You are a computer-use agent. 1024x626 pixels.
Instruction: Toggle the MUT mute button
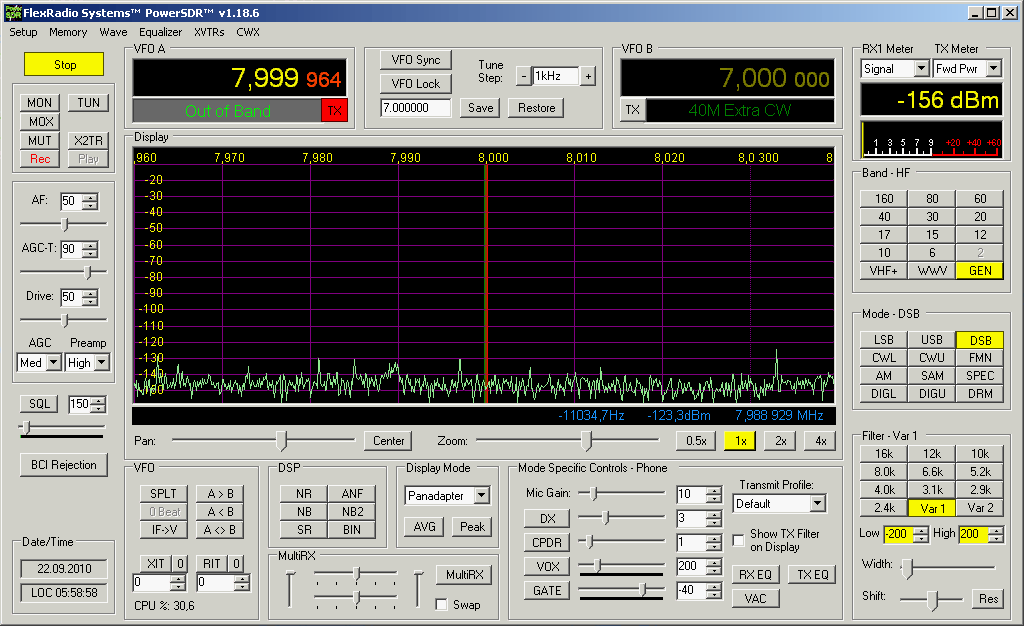point(39,140)
